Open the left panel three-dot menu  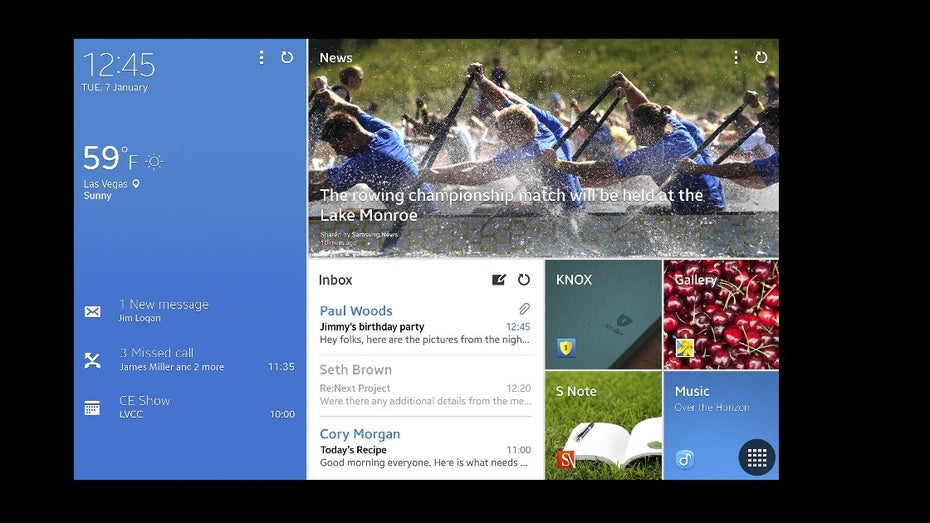point(261,58)
